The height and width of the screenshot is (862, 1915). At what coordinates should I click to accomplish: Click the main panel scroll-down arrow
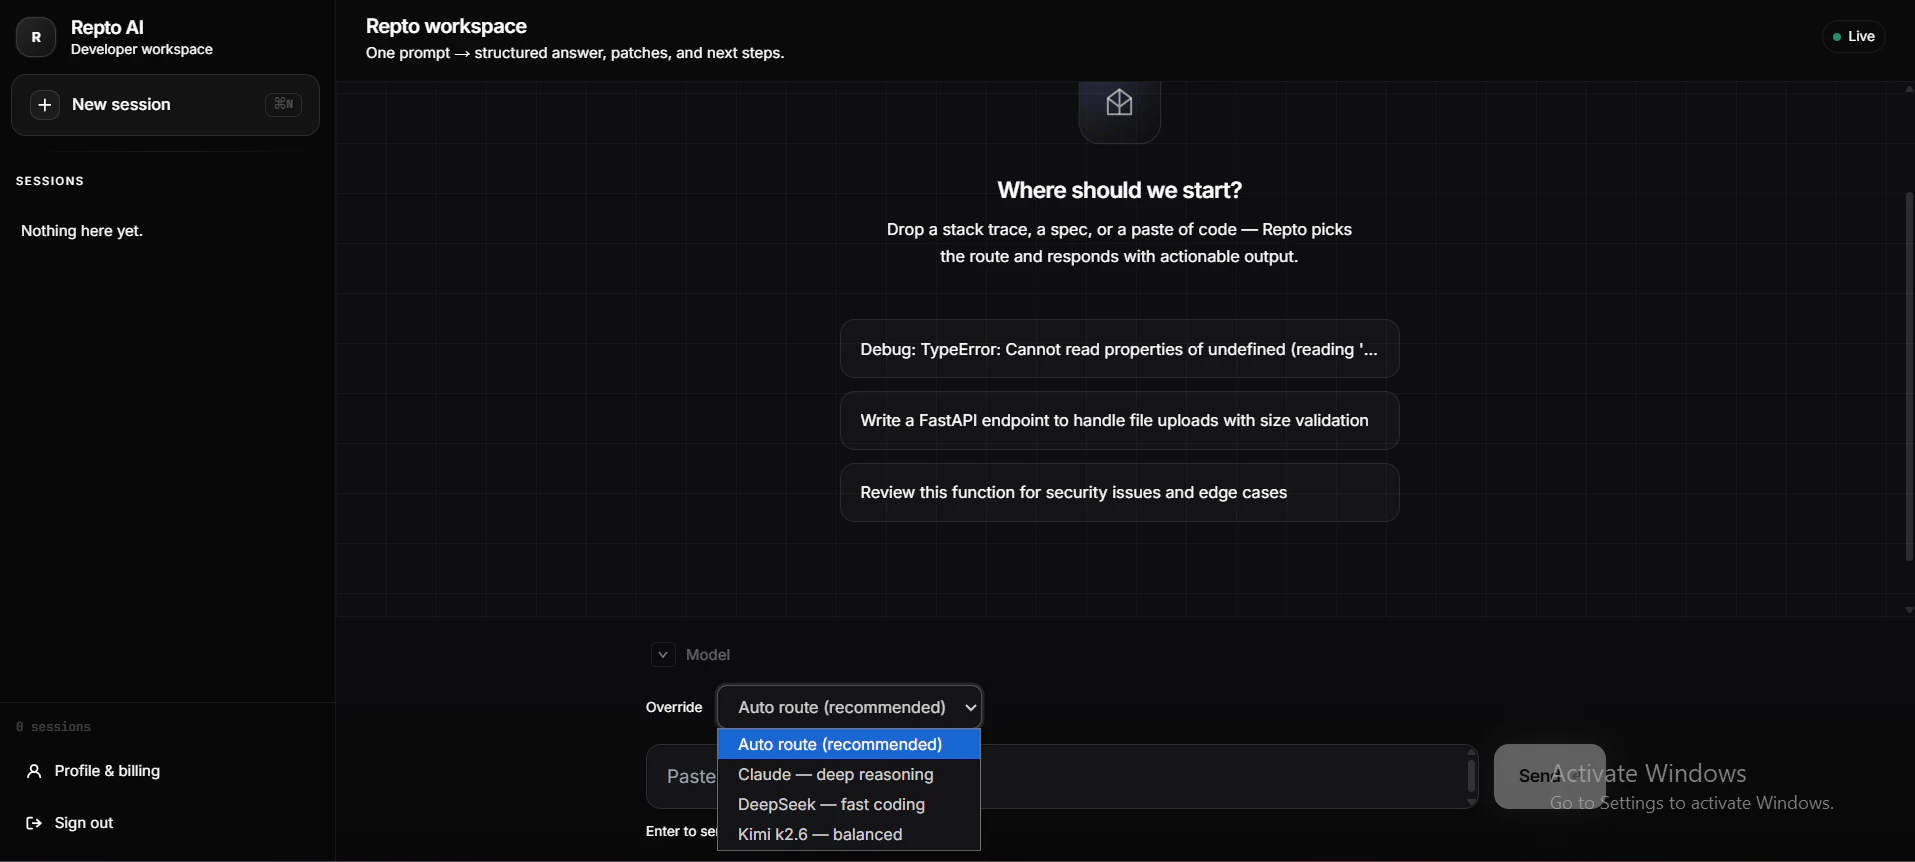pyautogui.click(x=1909, y=610)
